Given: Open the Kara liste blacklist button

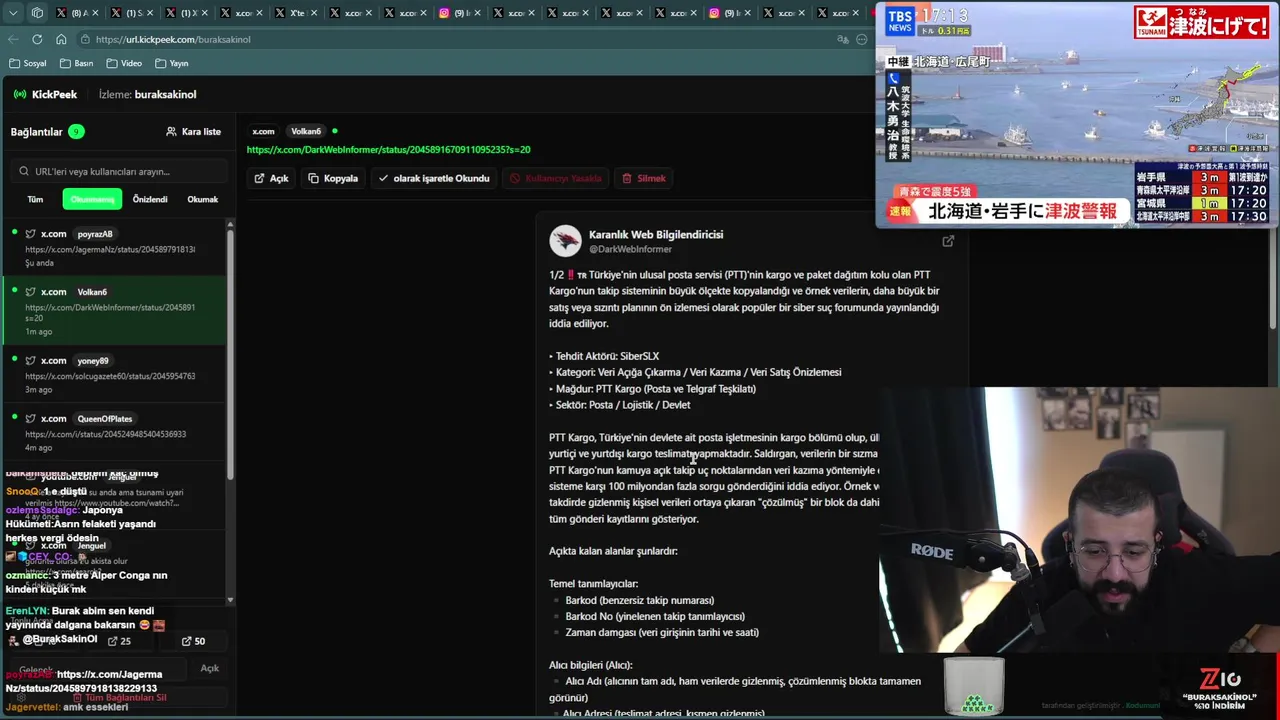Looking at the screenshot, I should click(193, 131).
